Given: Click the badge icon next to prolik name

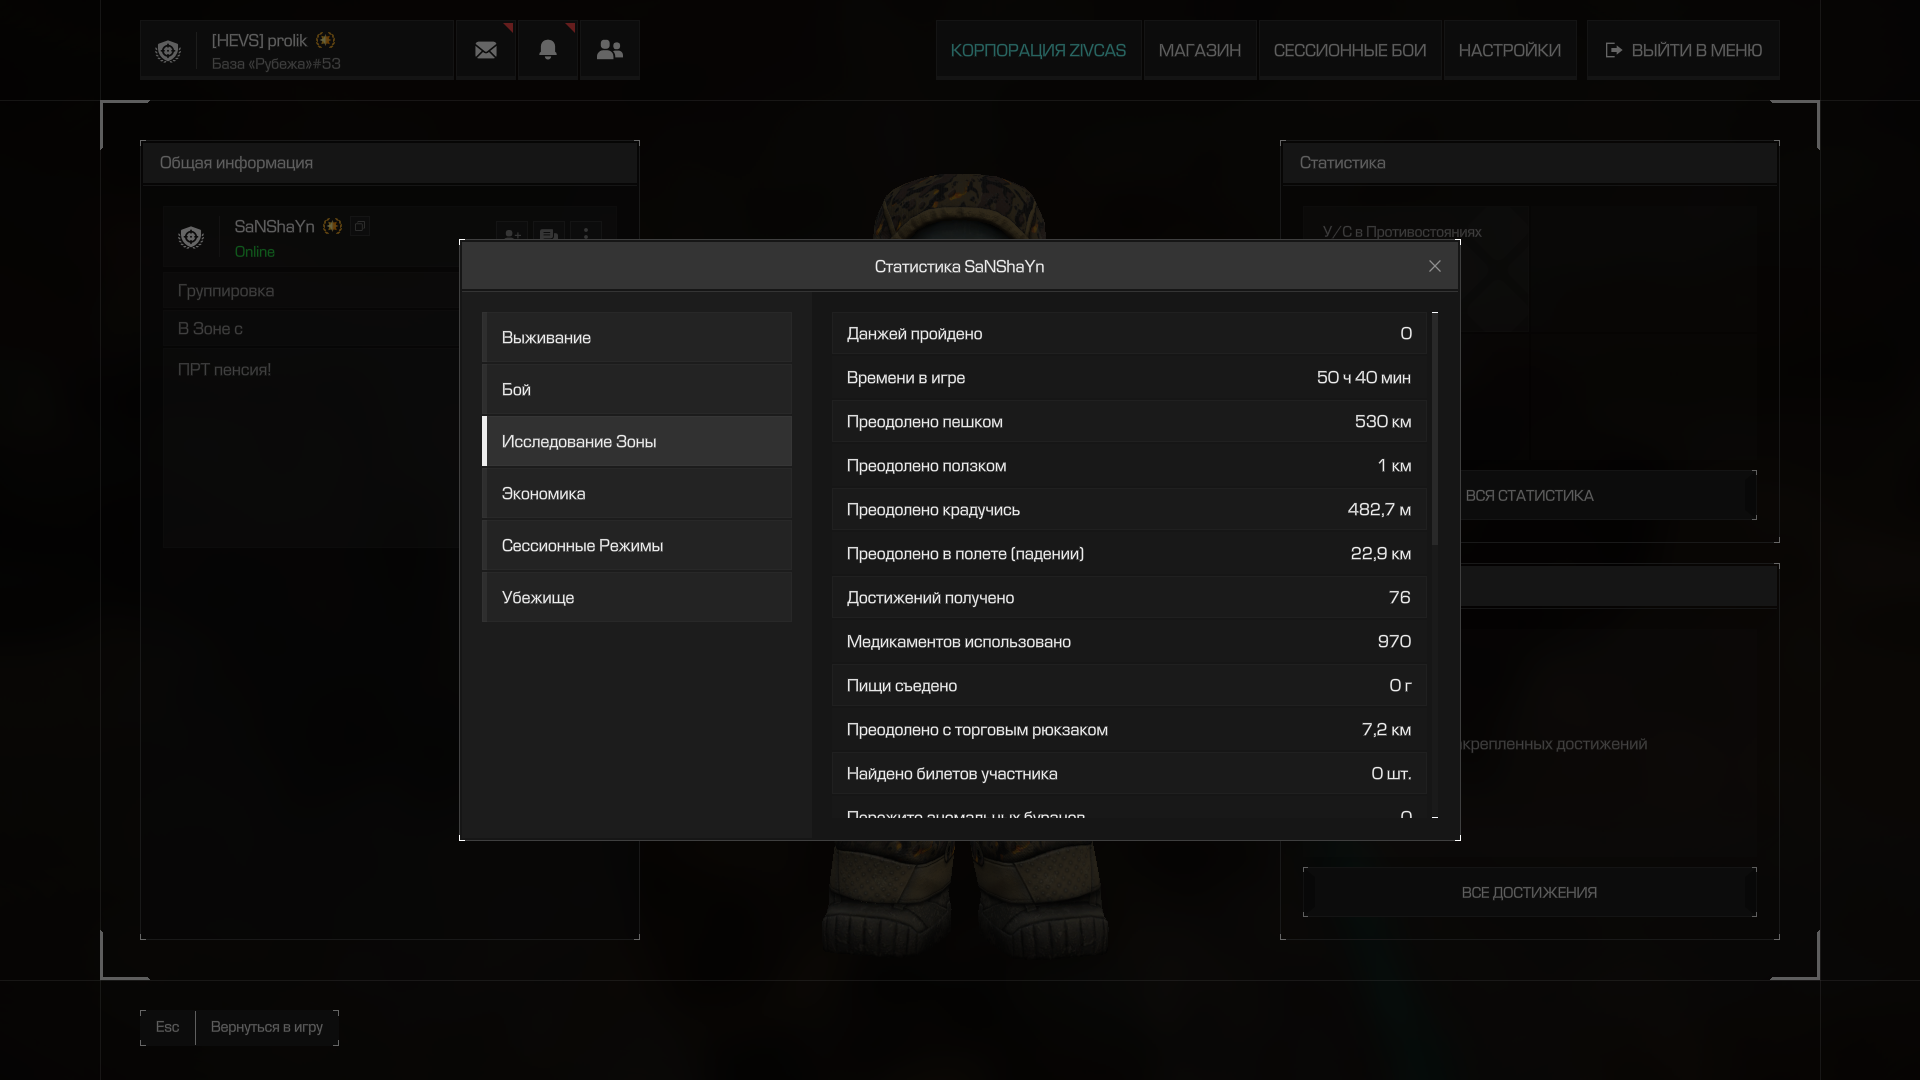Looking at the screenshot, I should pos(325,40).
